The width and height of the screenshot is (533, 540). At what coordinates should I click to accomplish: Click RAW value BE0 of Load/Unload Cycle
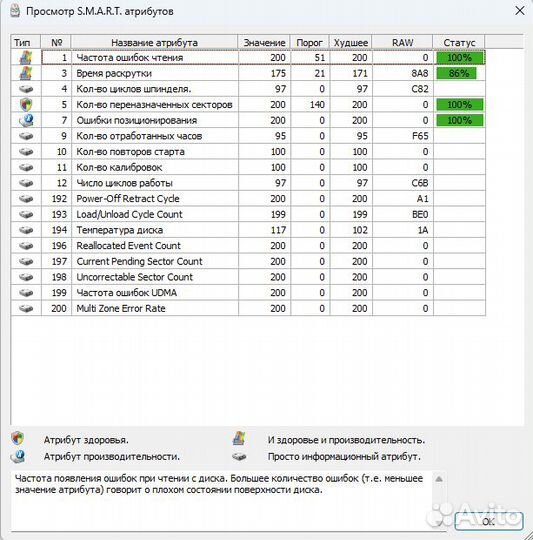[420, 214]
